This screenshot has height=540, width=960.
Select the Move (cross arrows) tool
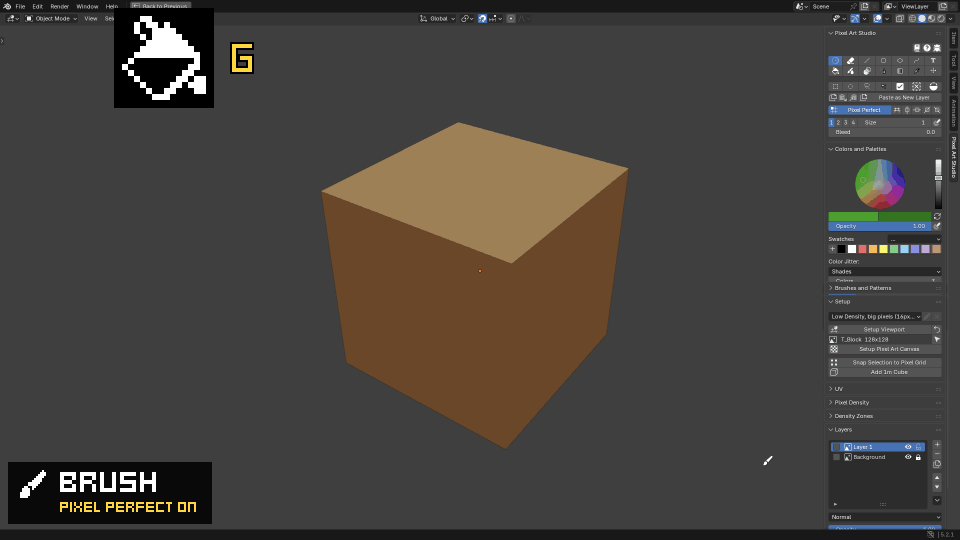933,71
